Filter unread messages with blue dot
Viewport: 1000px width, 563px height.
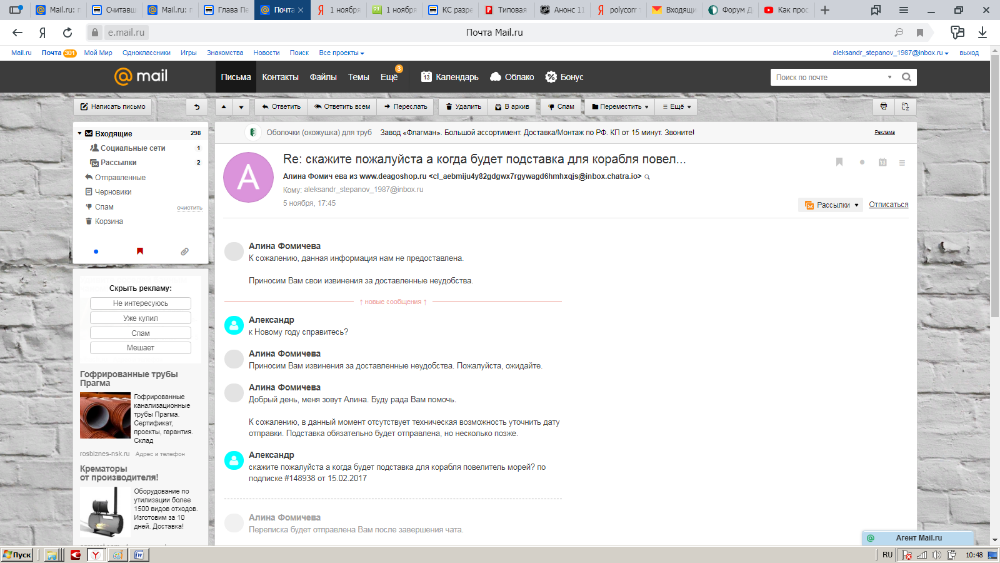click(x=95, y=251)
